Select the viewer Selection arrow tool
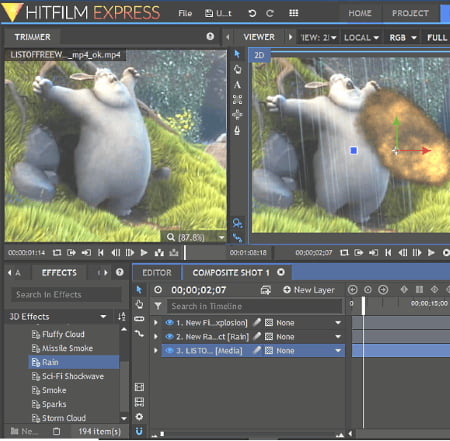 pyautogui.click(x=237, y=54)
